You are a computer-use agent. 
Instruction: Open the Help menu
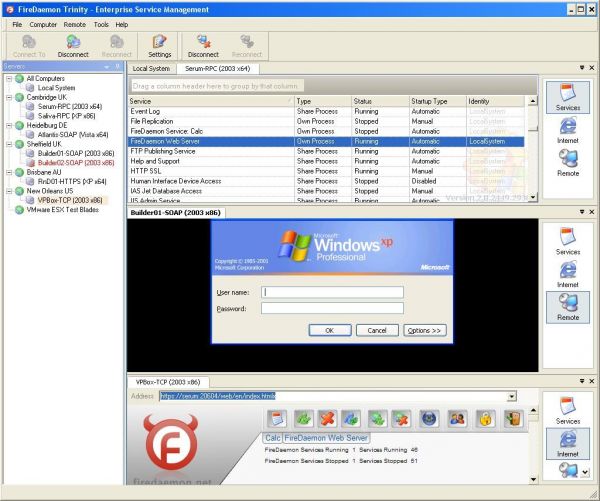[x=122, y=24]
